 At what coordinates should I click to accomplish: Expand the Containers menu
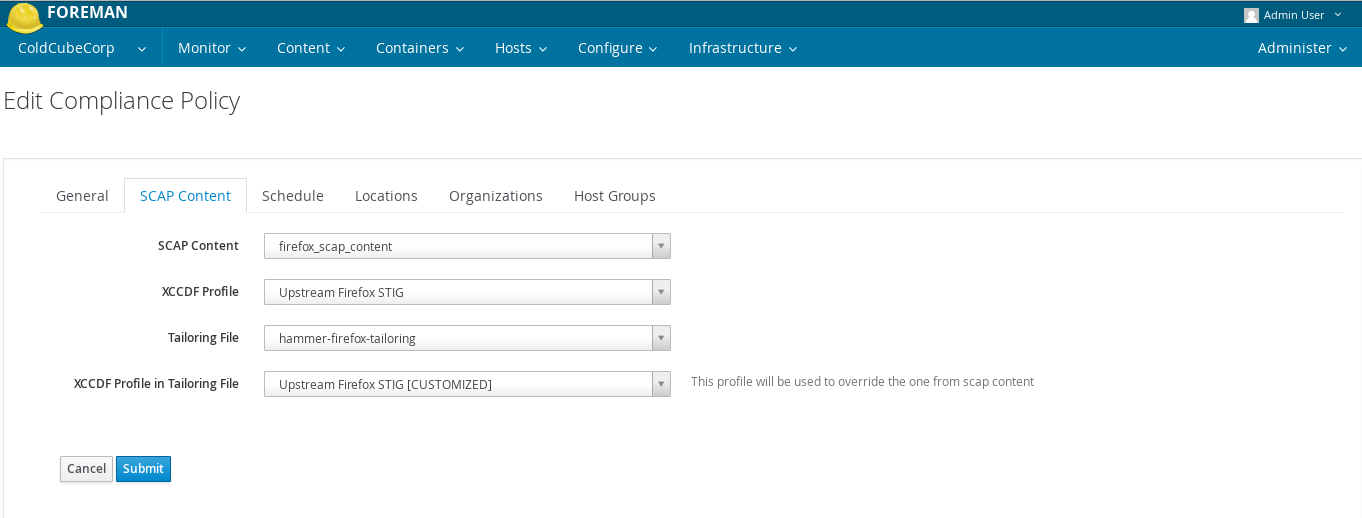(x=420, y=48)
